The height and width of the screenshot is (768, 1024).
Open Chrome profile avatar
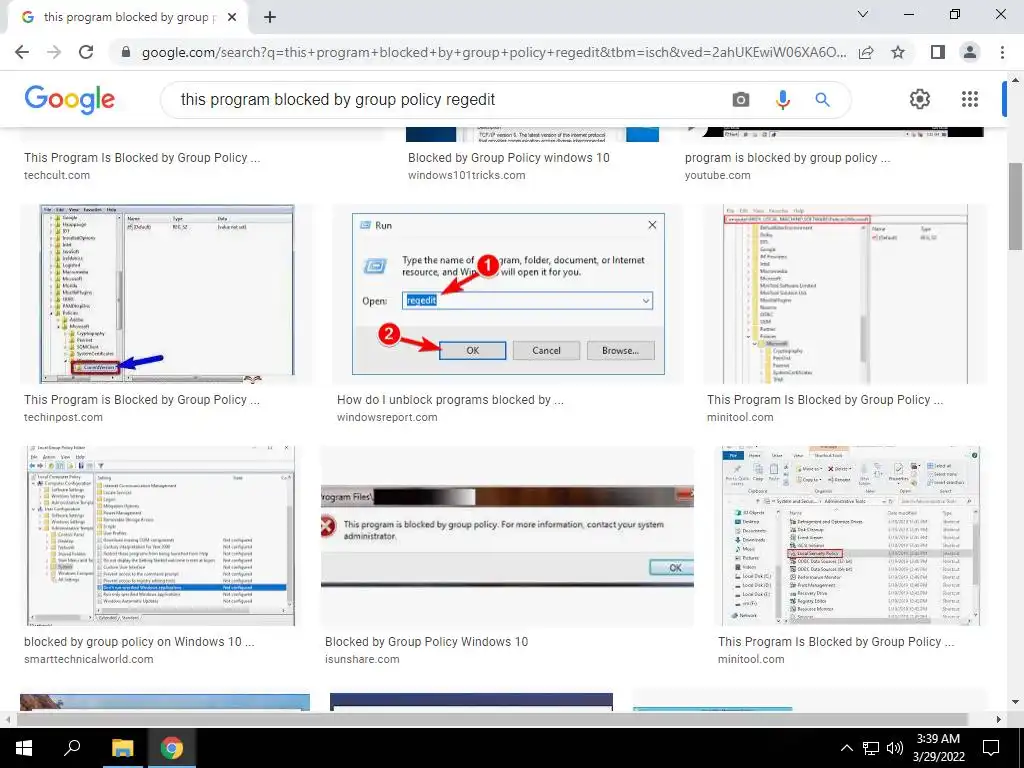pos(970,52)
